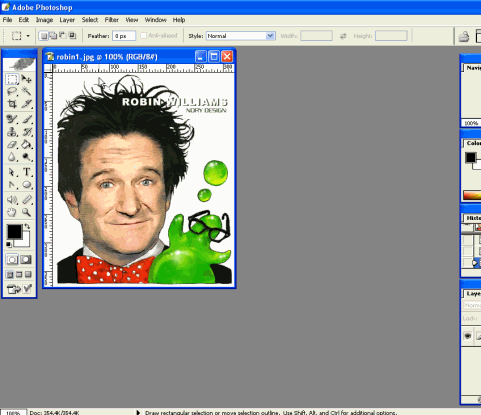Enable Edit in Quick Mask Mode
481x415 pixels.
(26, 260)
